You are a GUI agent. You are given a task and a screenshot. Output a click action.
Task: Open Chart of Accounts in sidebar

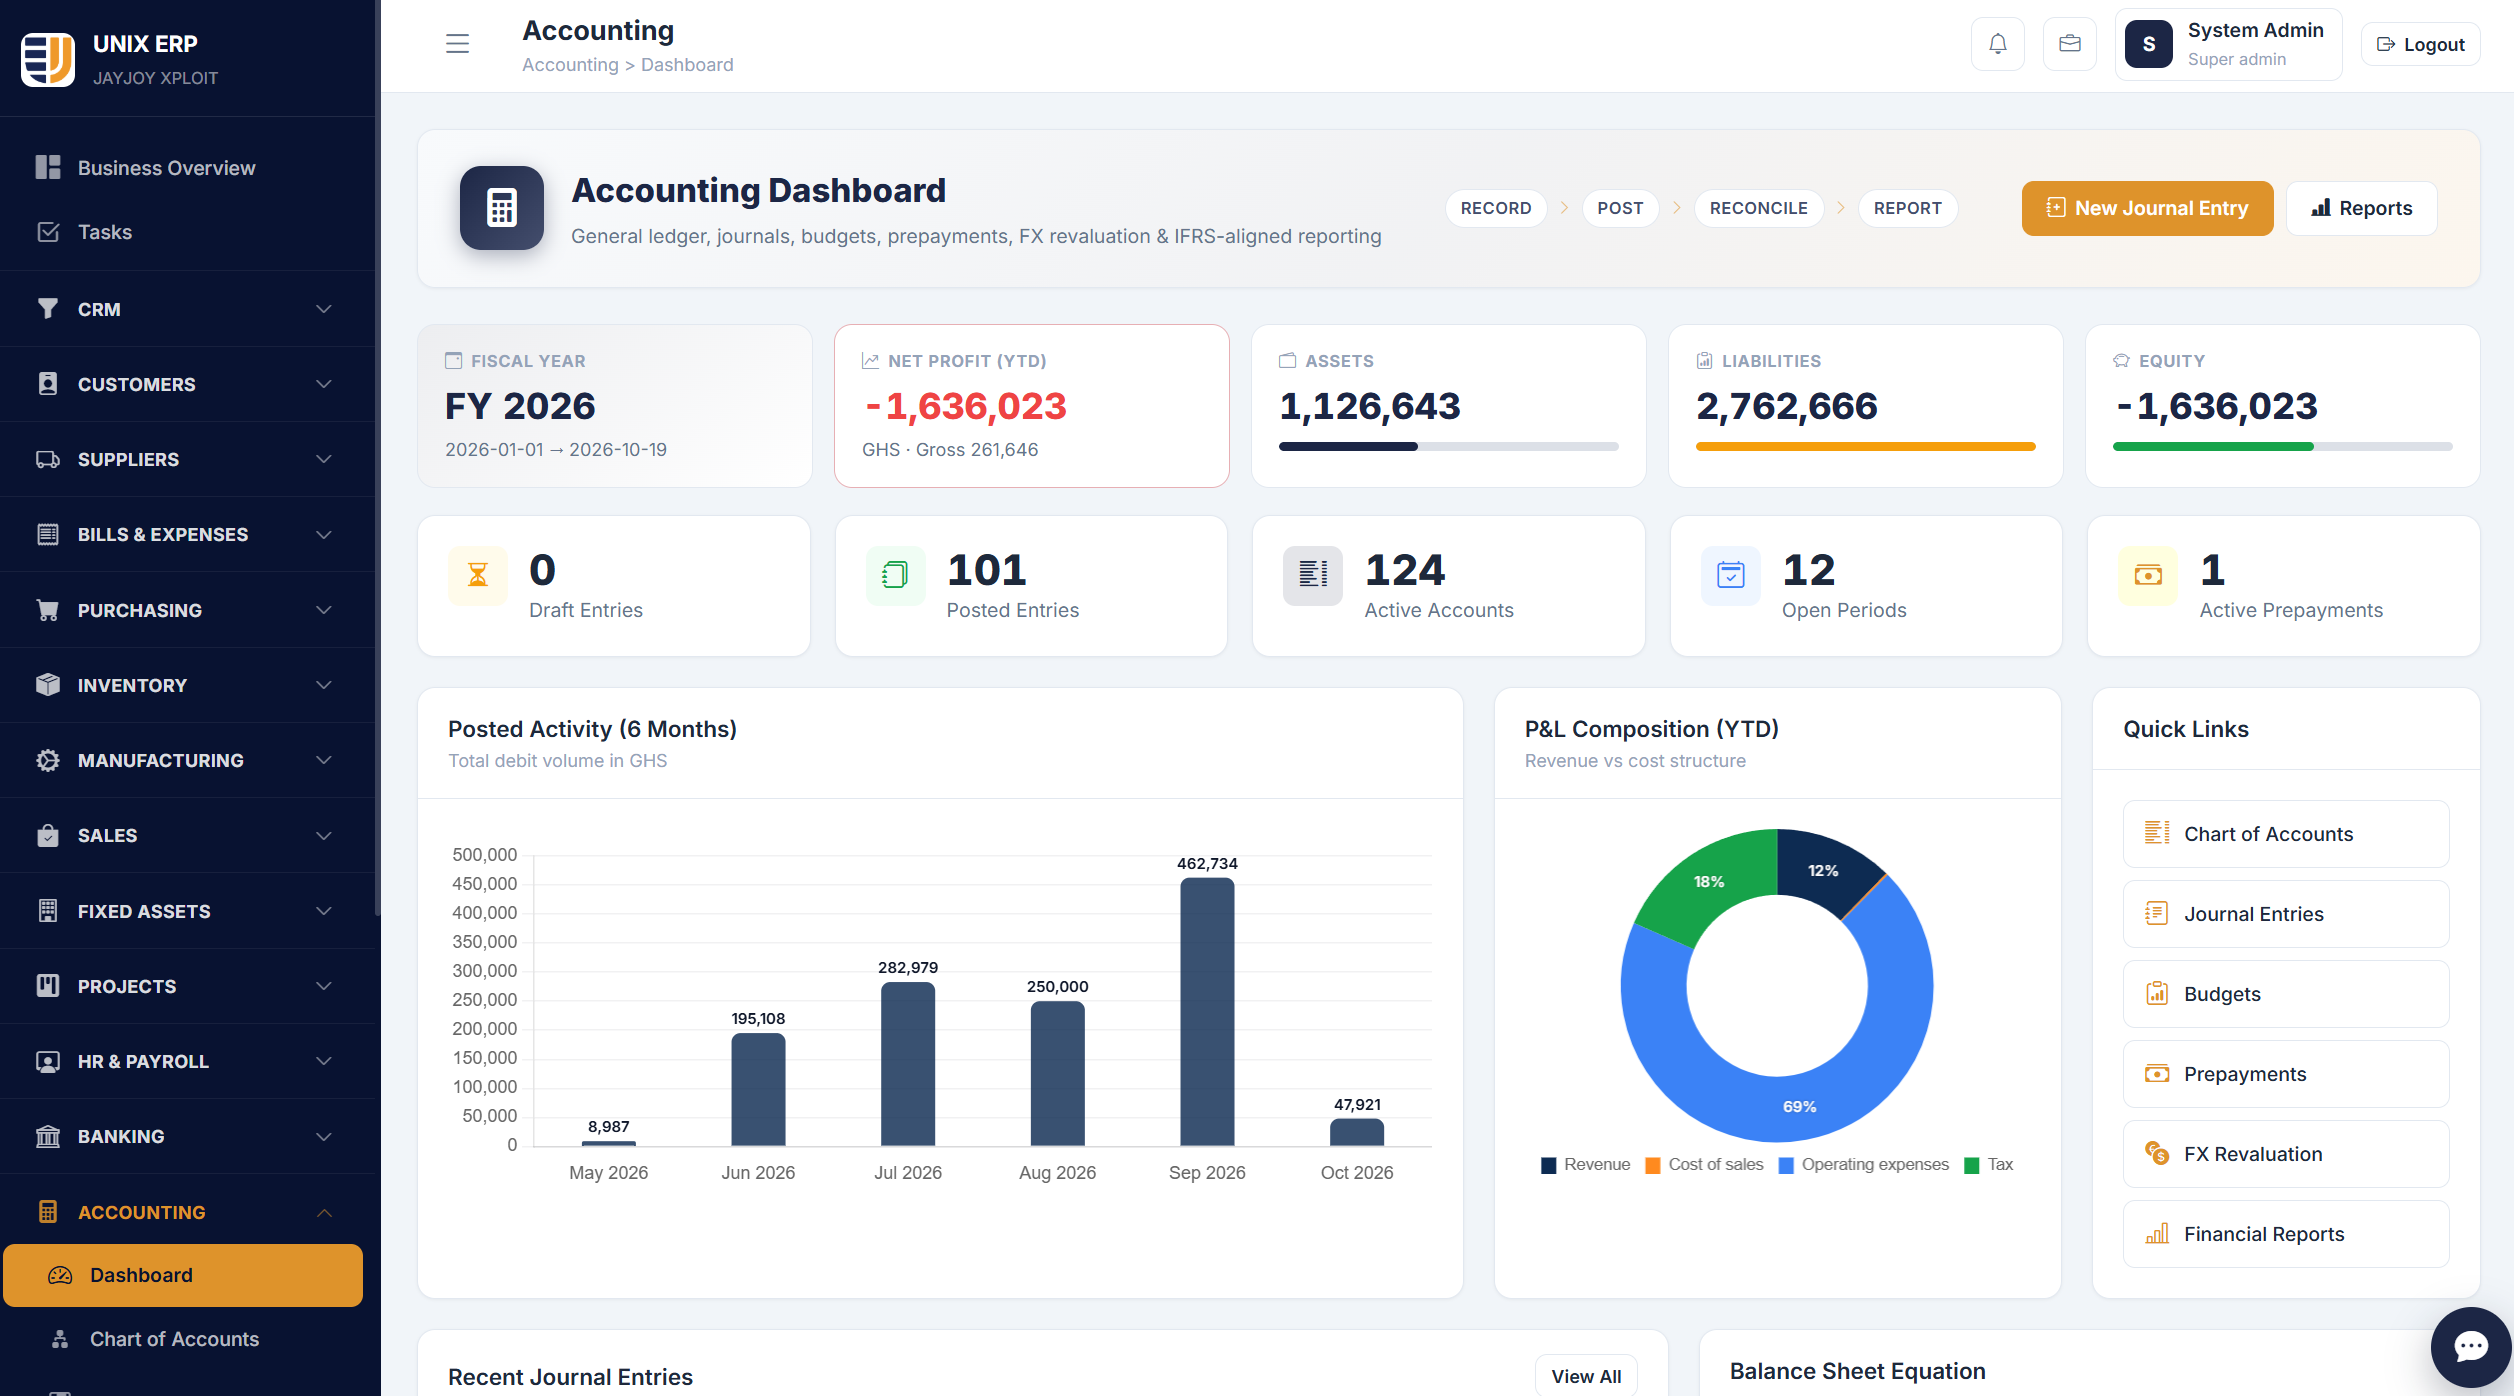pos(183,1339)
